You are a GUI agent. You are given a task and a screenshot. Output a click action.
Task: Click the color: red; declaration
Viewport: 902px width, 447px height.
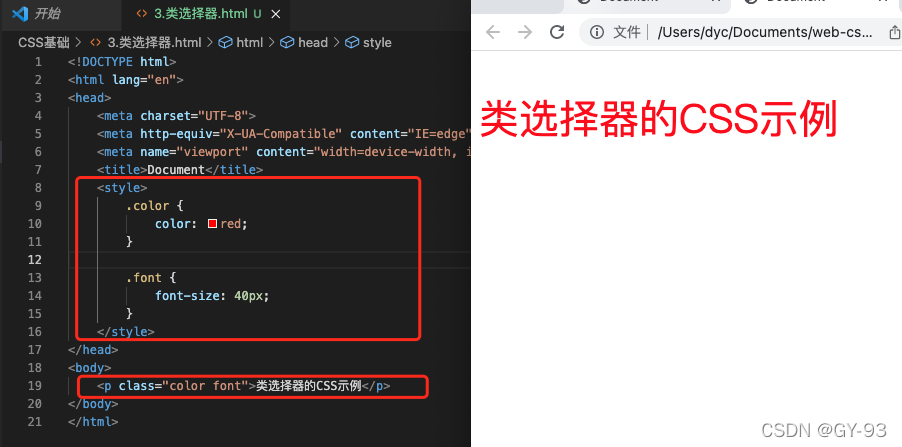coord(201,224)
